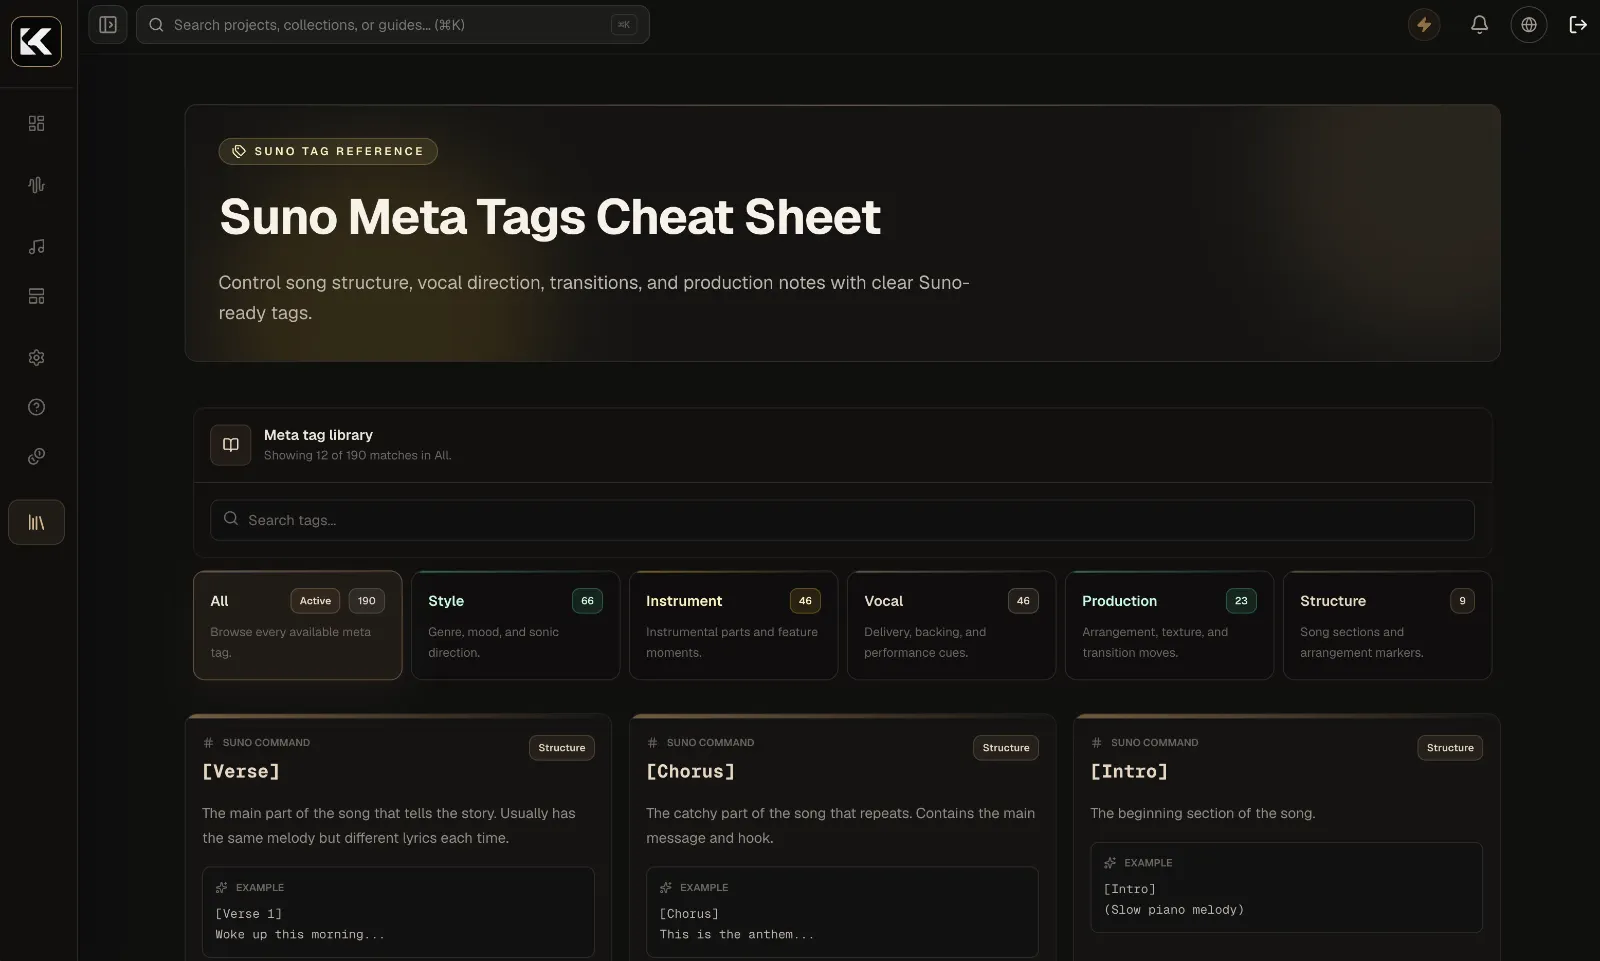
Task: Select the Production category tab
Action: coord(1170,625)
